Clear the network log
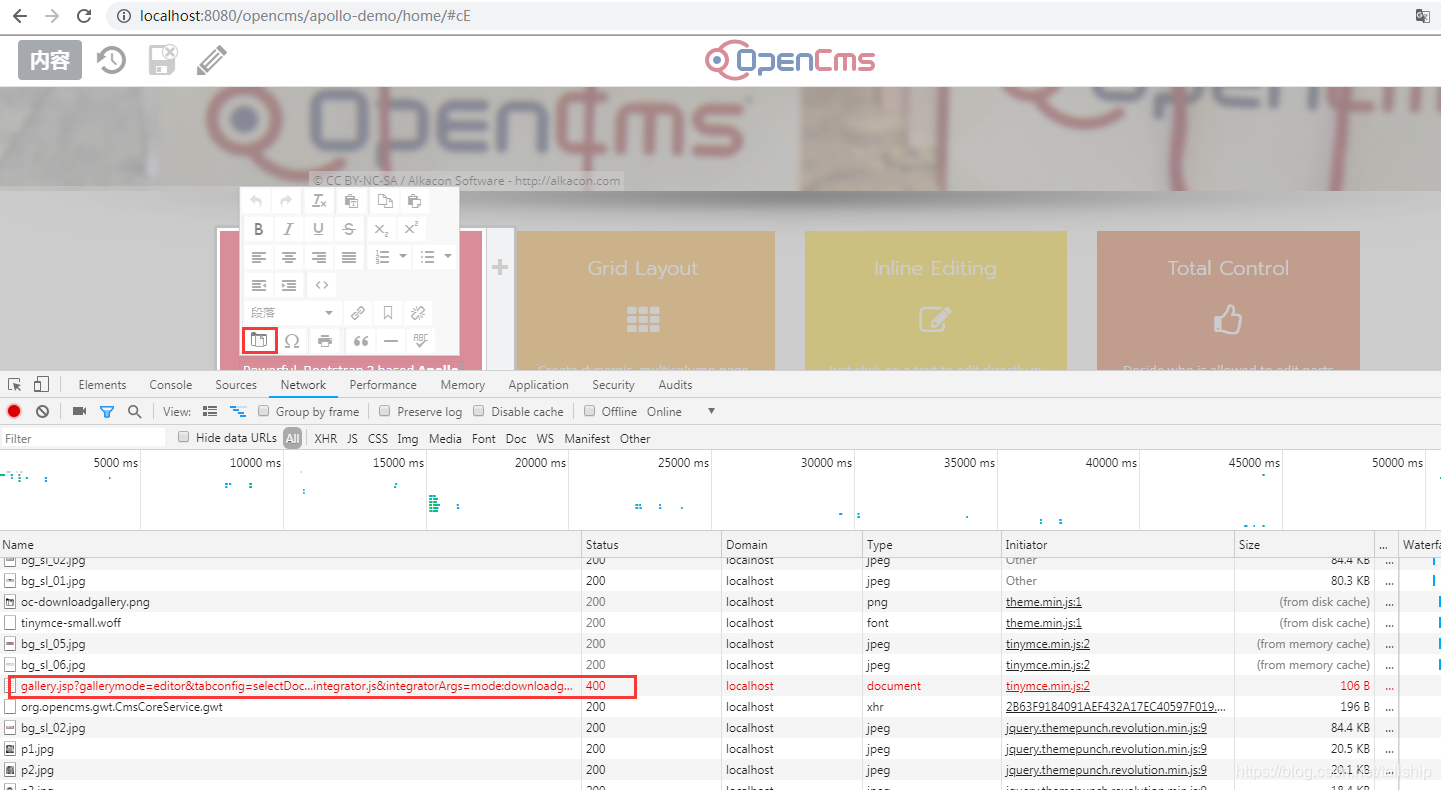 click(x=42, y=411)
